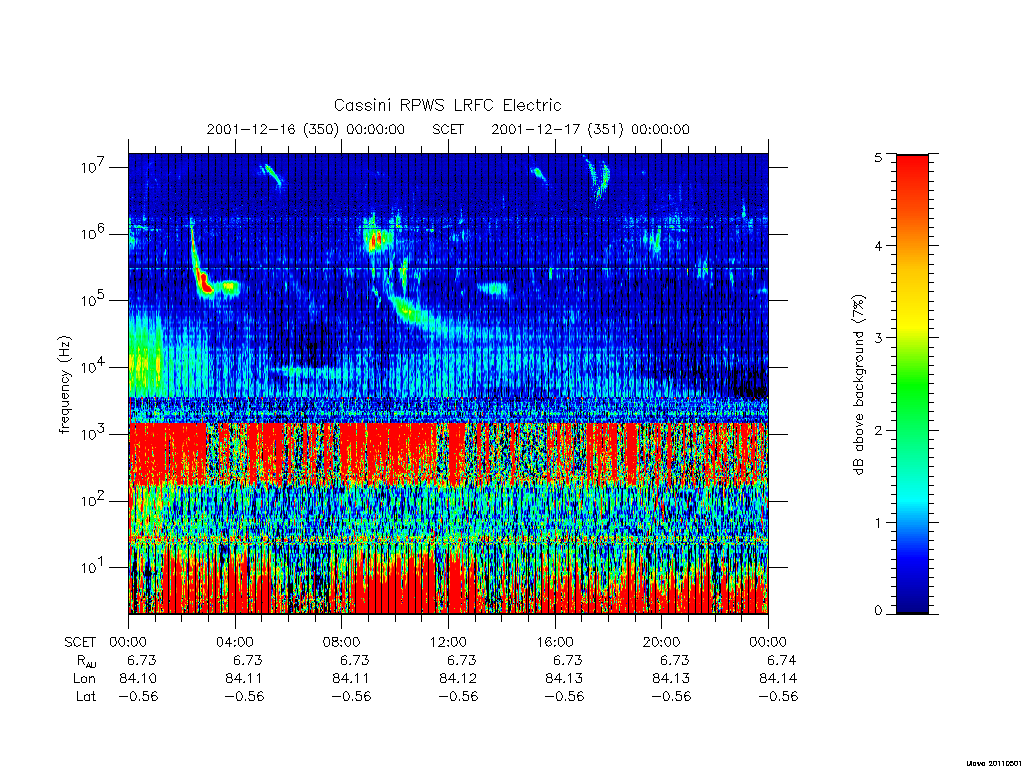Click the SCET row label below the plot
Image resolution: width=1024 pixels, height=768 pixels.
click(80, 642)
